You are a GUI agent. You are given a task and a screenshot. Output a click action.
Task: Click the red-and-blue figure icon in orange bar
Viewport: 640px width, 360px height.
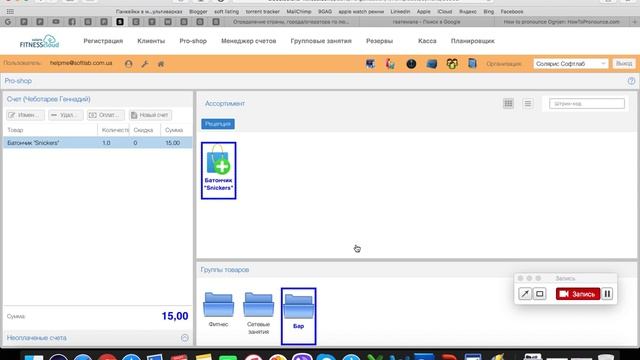click(390, 64)
